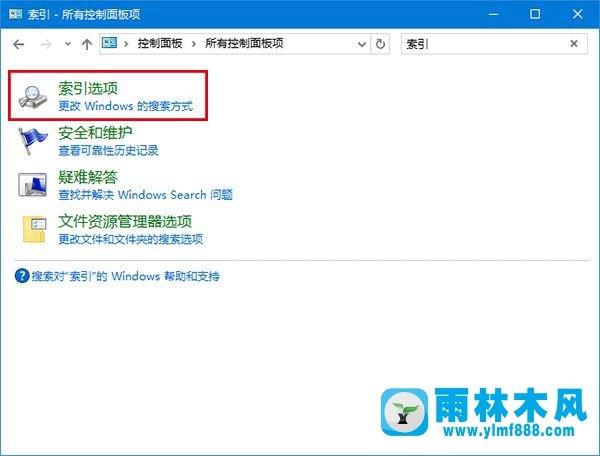600x456 pixels.
Task: Expand the address bar history dropdown
Action: pos(362,44)
